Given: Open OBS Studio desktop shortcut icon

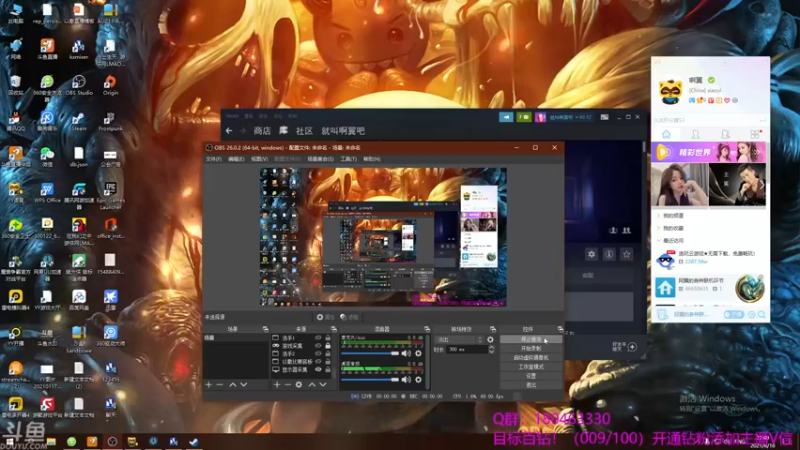Looking at the screenshot, I should click(x=79, y=85).
